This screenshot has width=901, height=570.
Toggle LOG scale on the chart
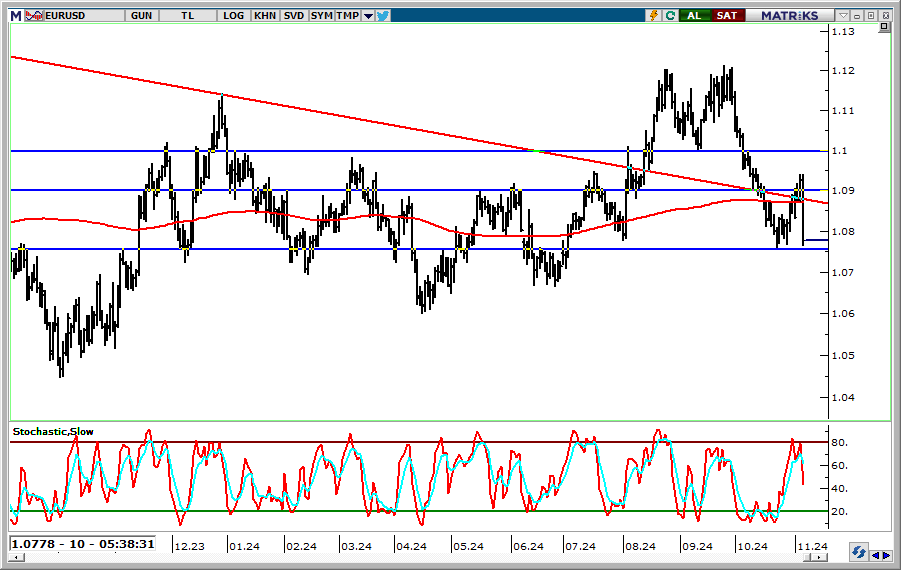(x=233, y=16)
